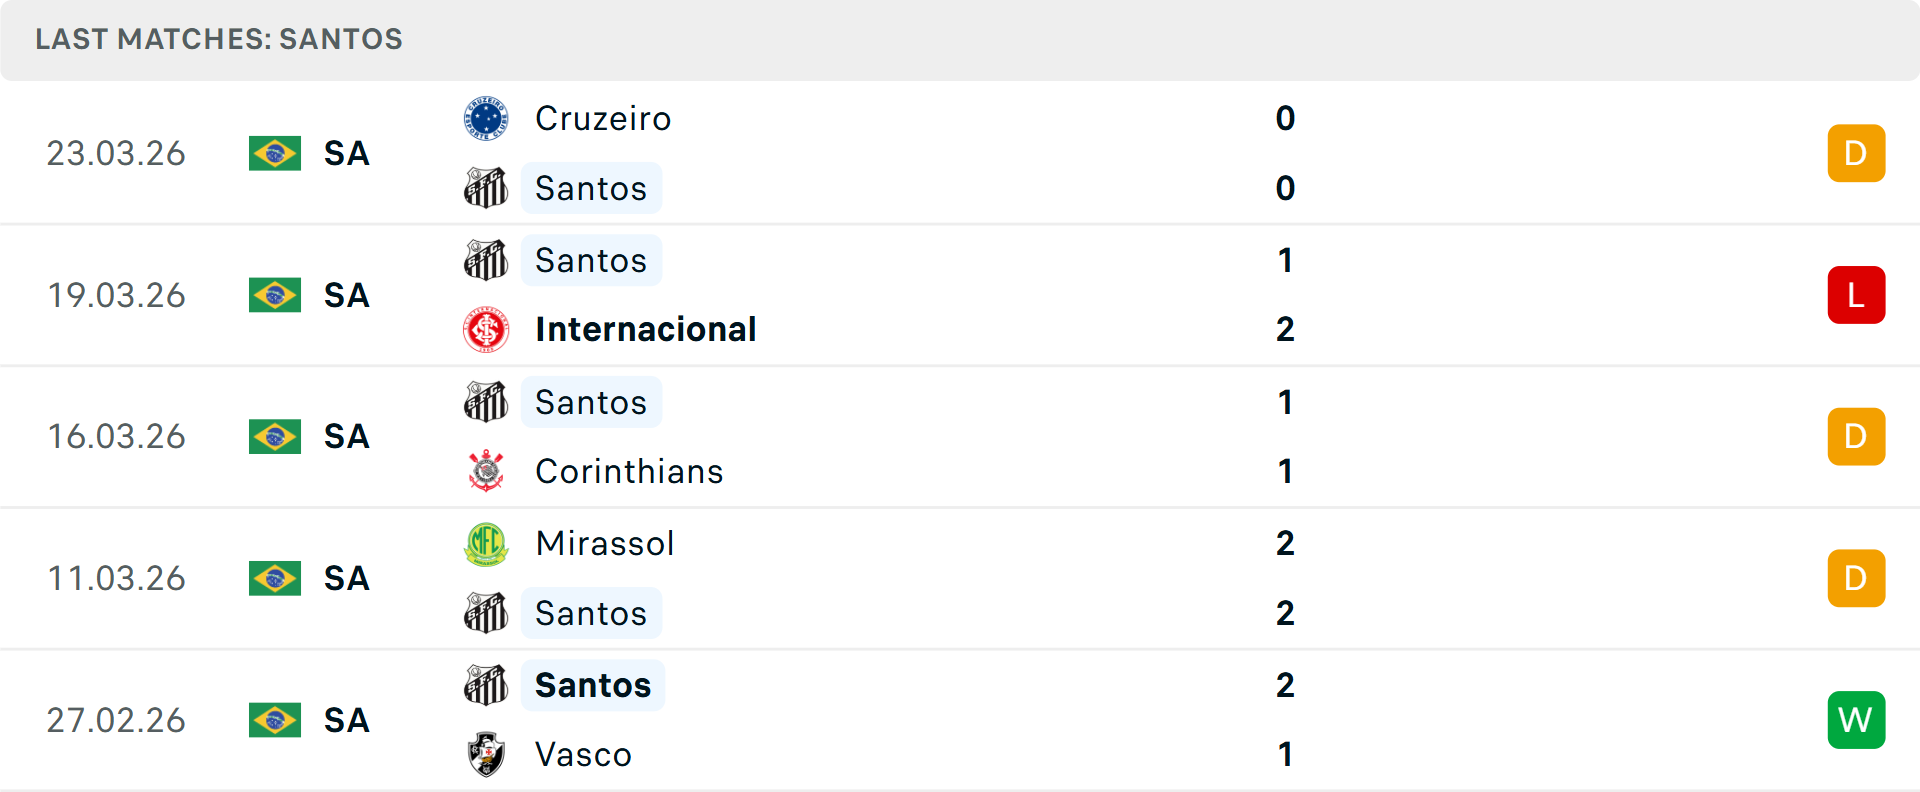The image size is (1920, 792).
Task: Click the Corinthians club crest icon
Action: [486, 471]
